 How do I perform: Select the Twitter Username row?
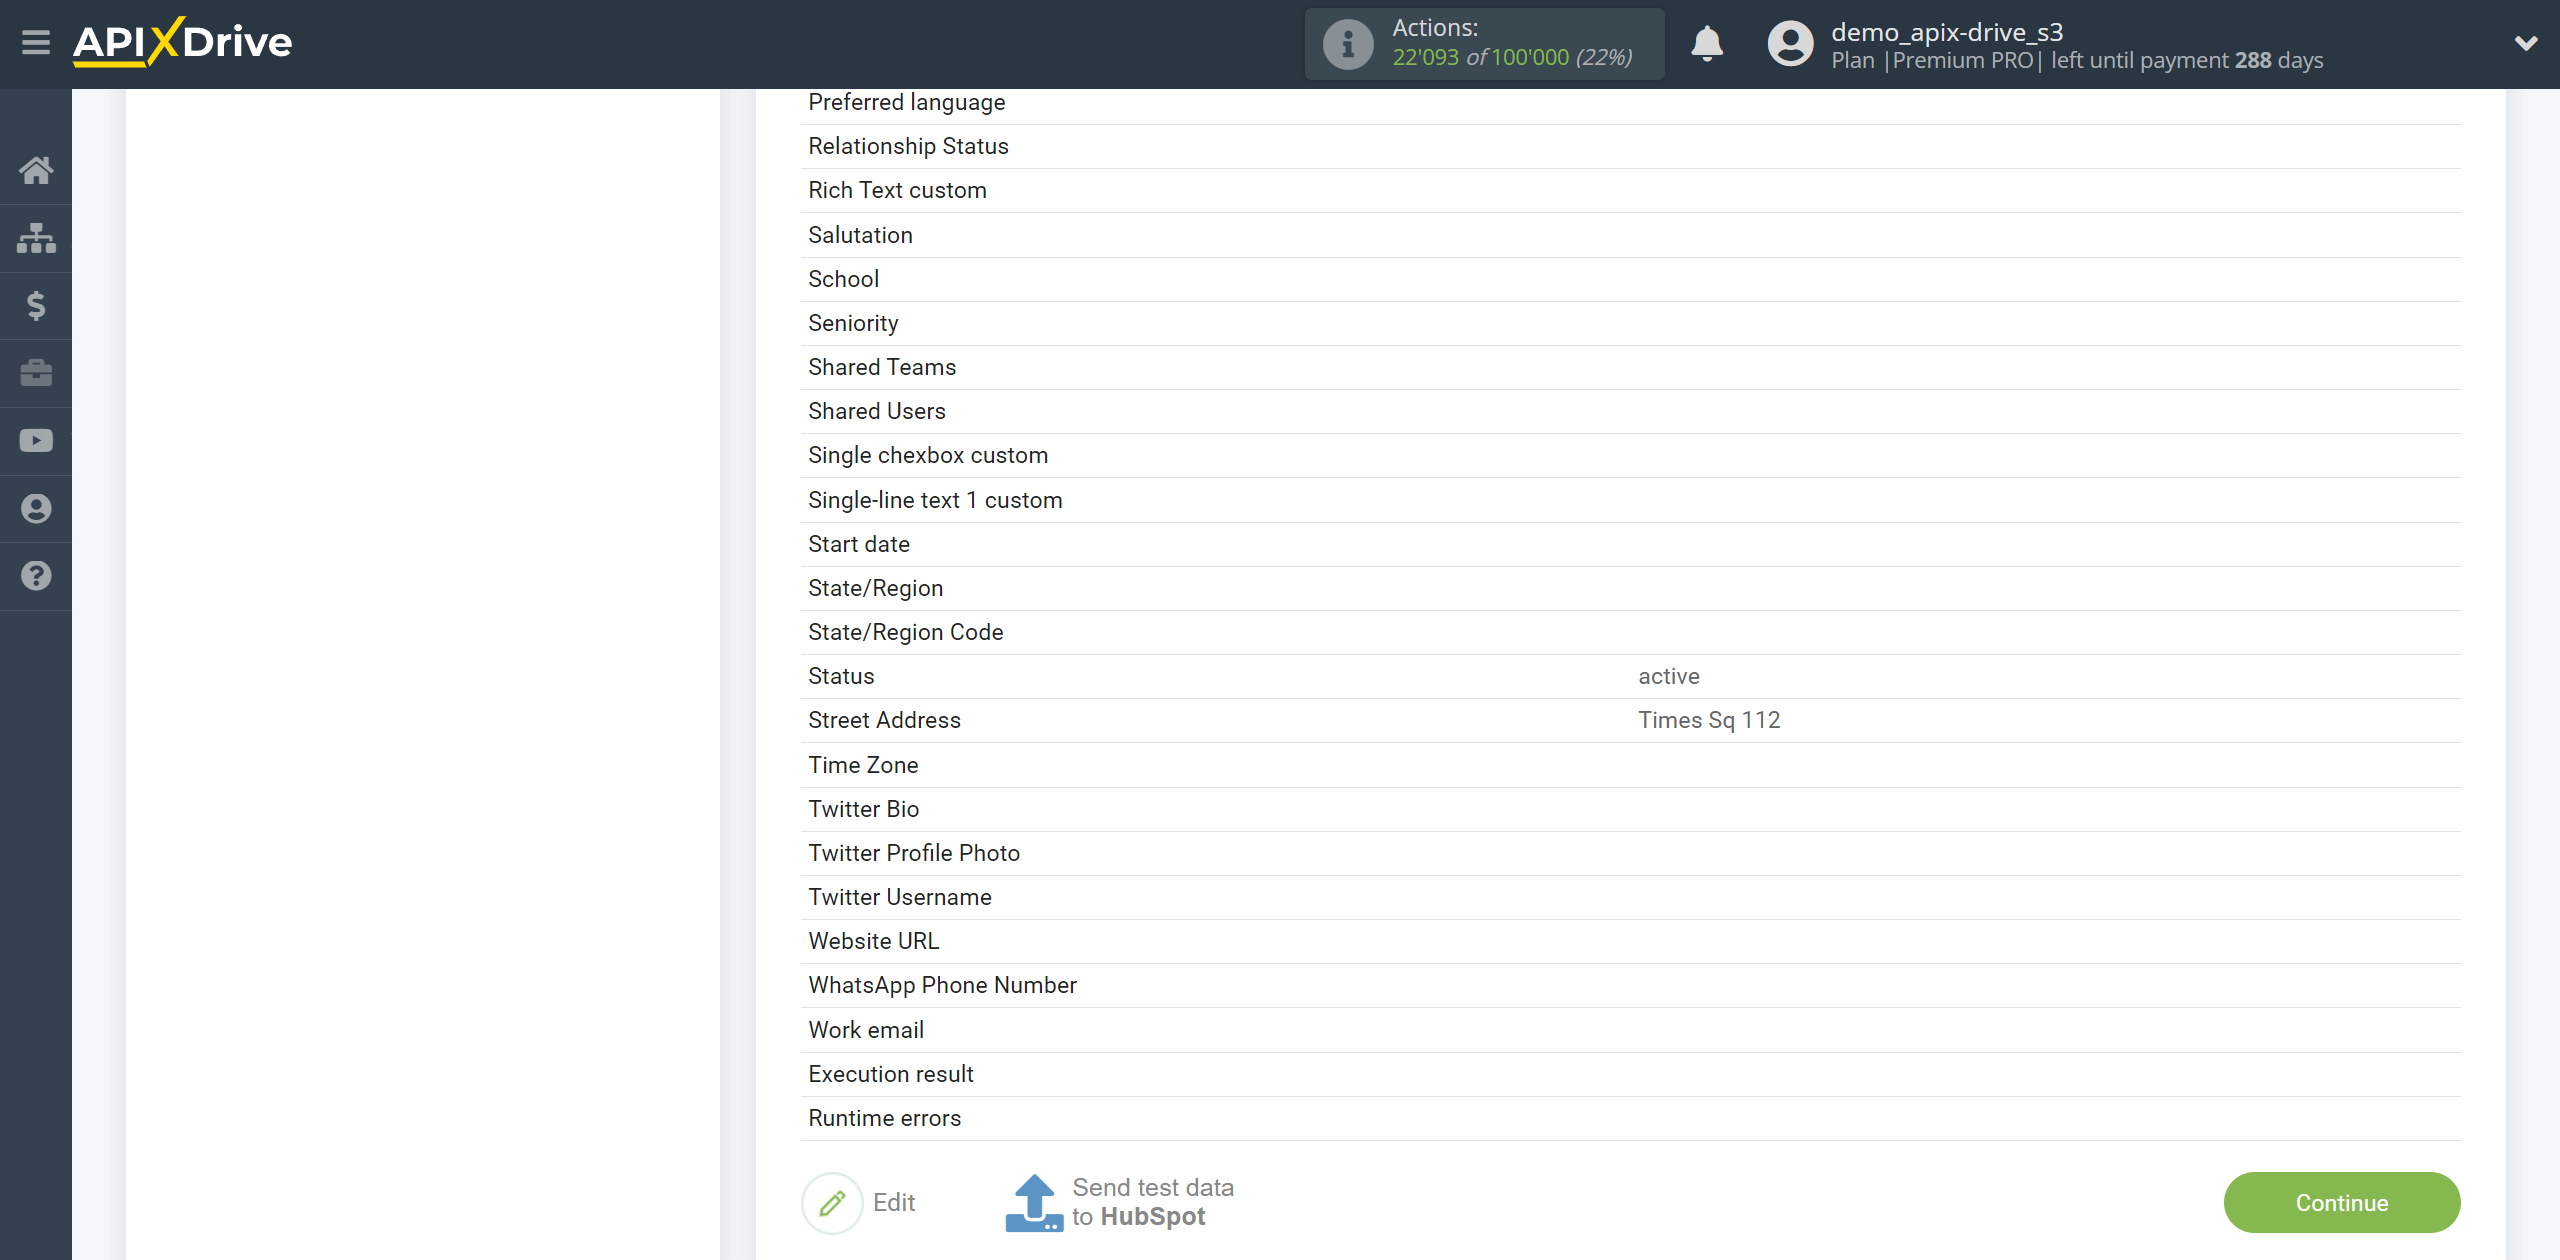[x=1630, y=898]
